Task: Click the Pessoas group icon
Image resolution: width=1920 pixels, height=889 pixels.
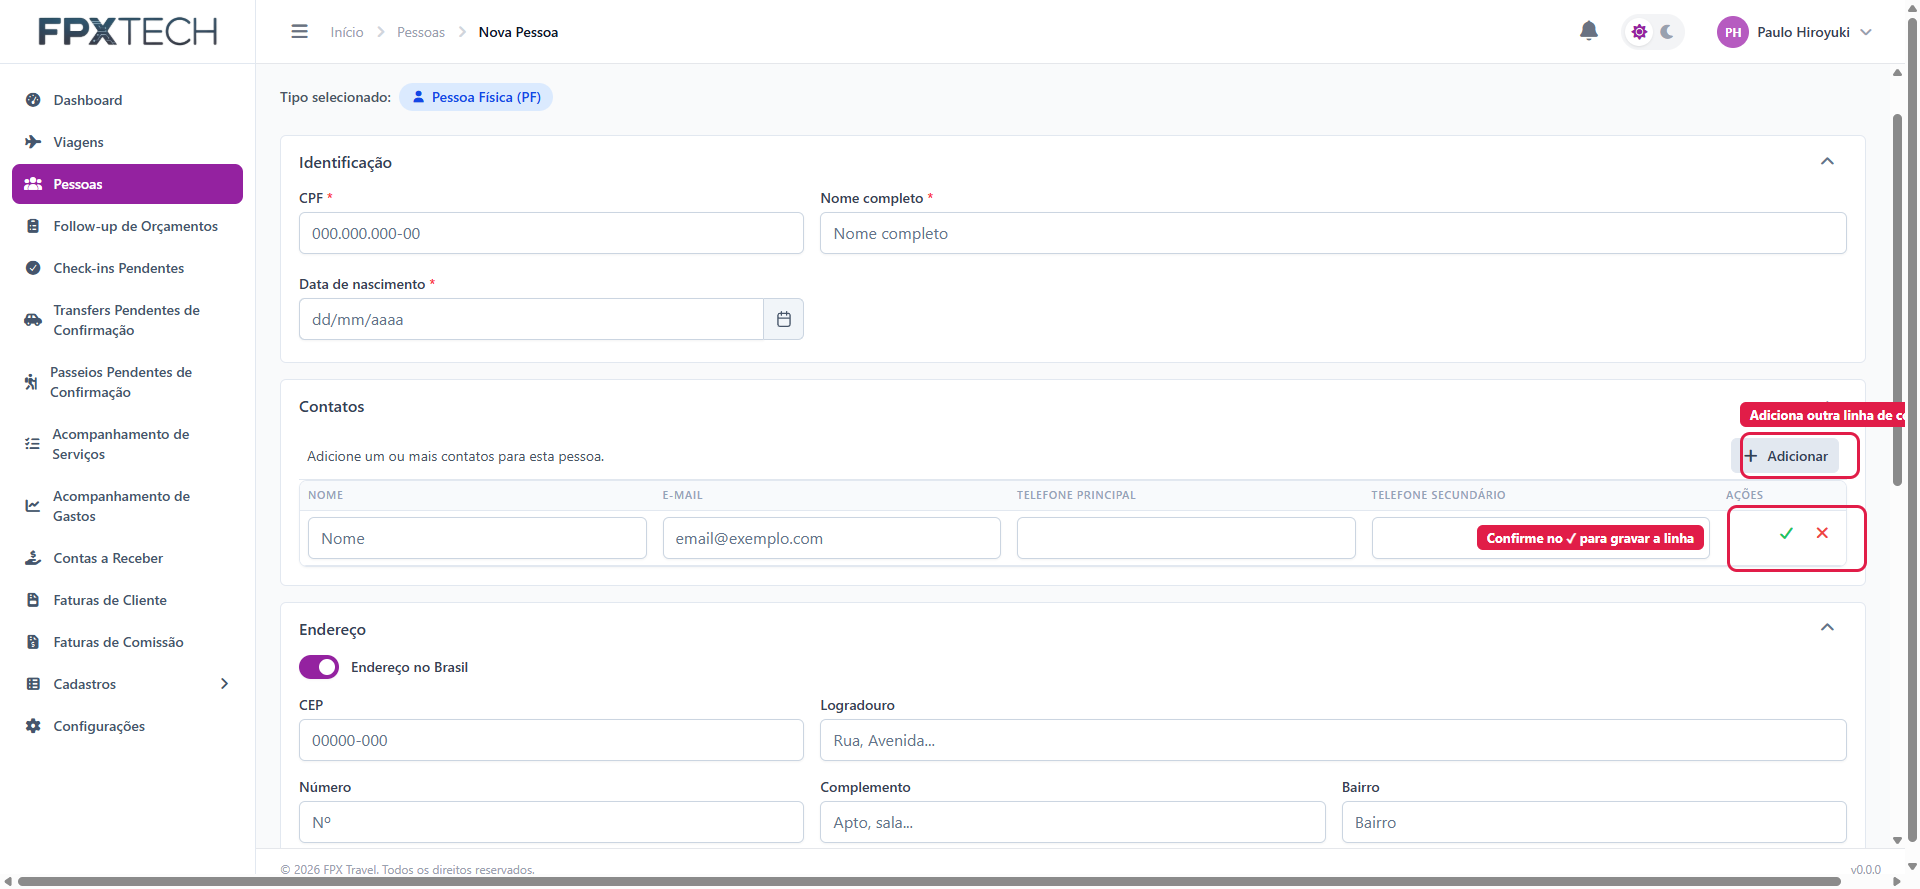Action: tap(33, 184)
